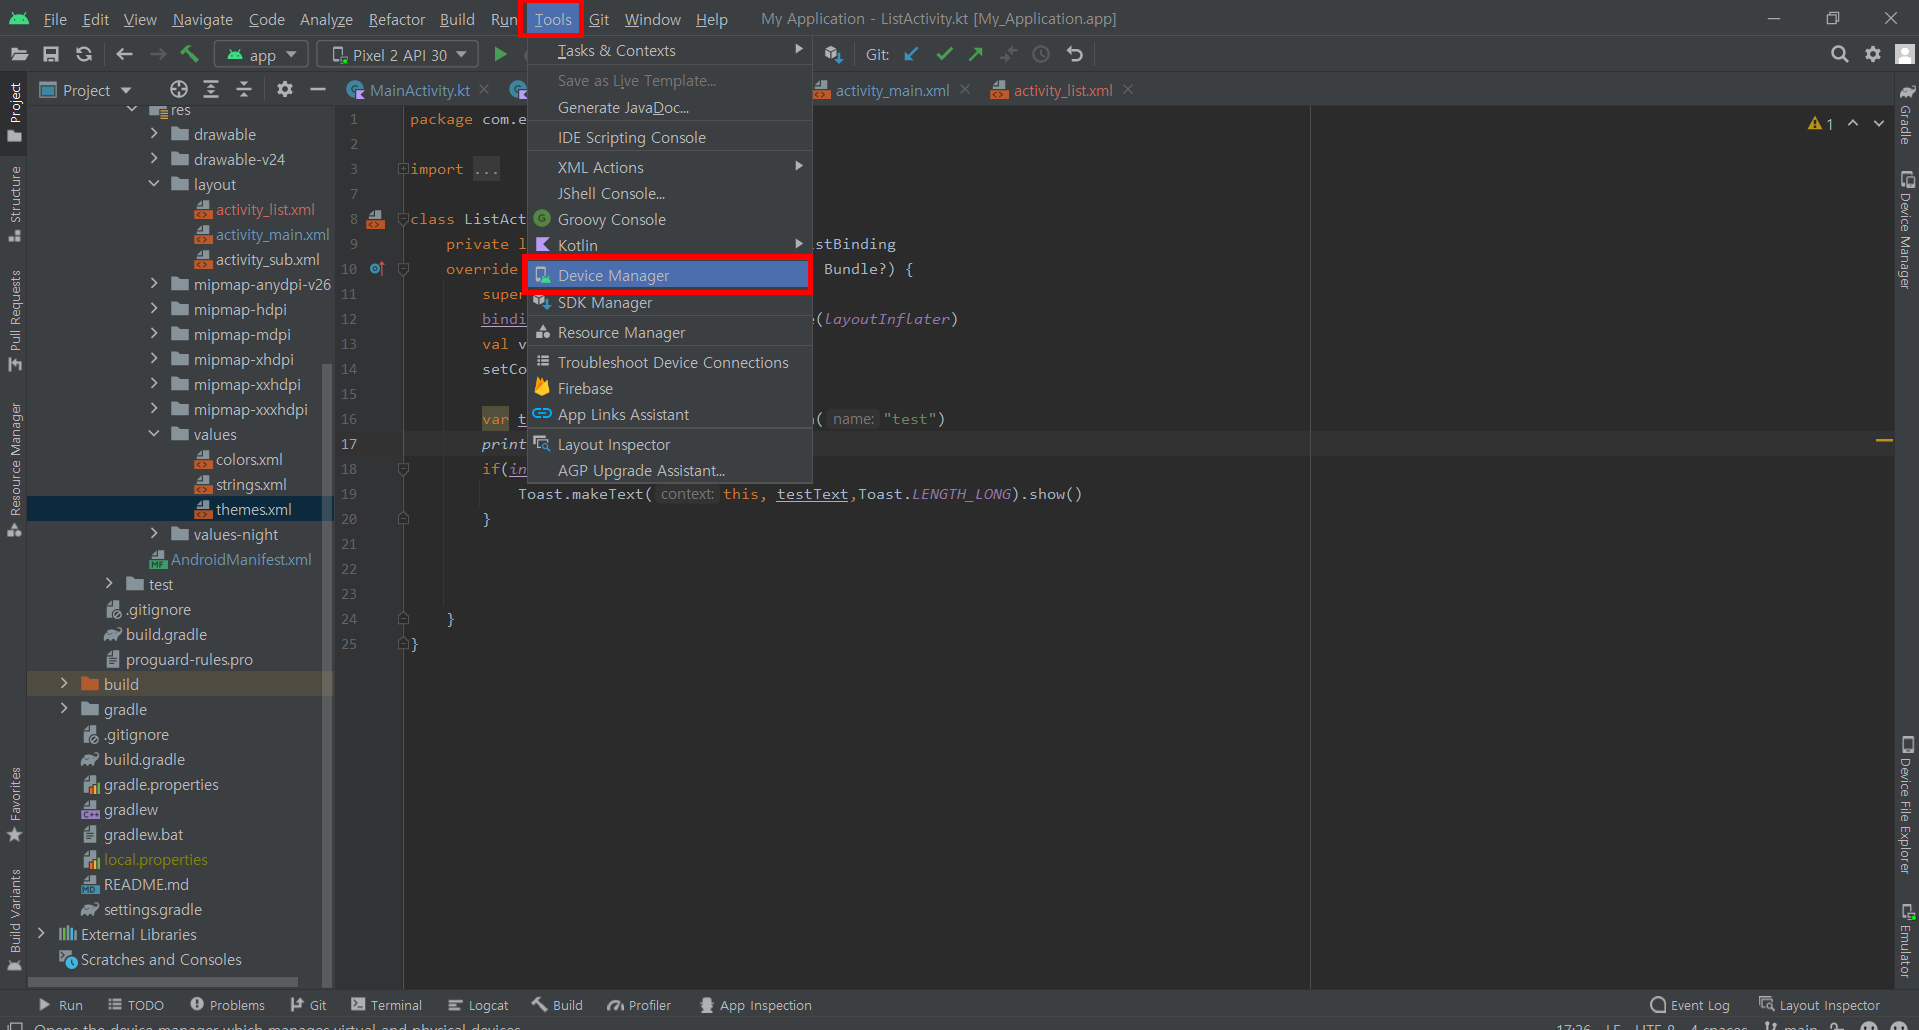Open App Inspection tool window
1919x1030 pixels.
click(756, 1005)
